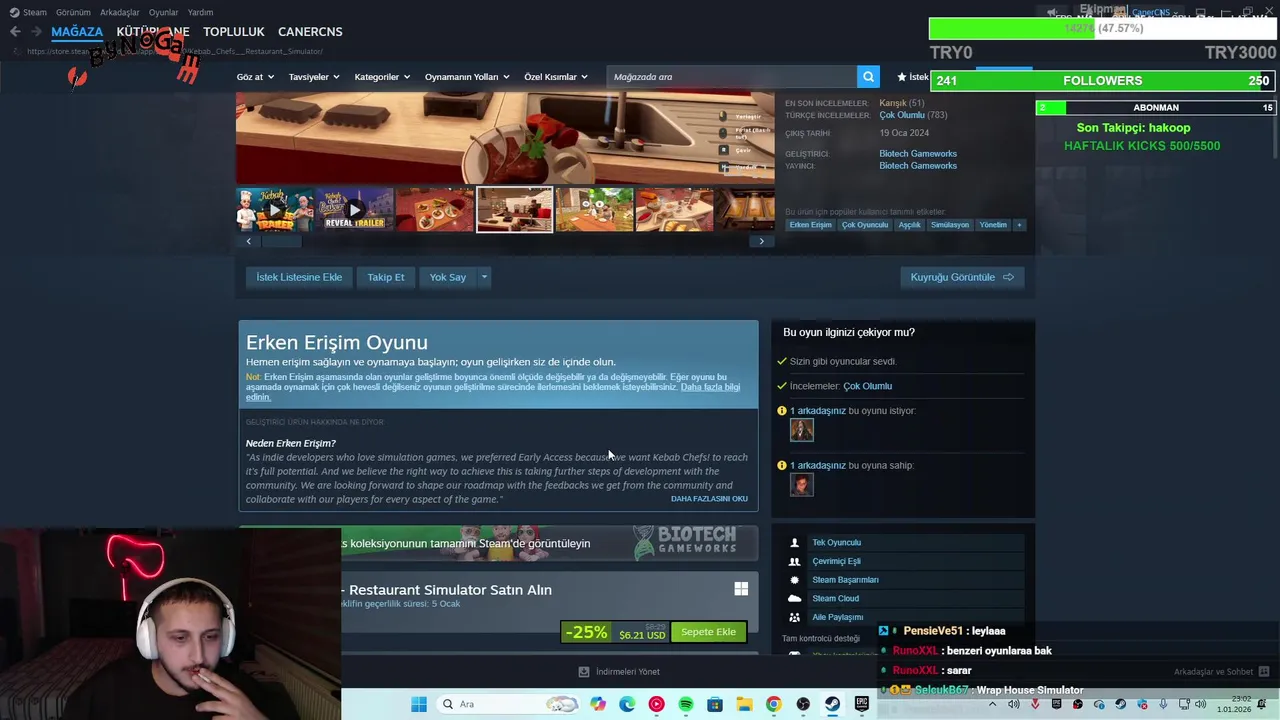Click the Tek Oyunculu single-player icon
The image size is (1280, 720).
(x=794, y=543)
